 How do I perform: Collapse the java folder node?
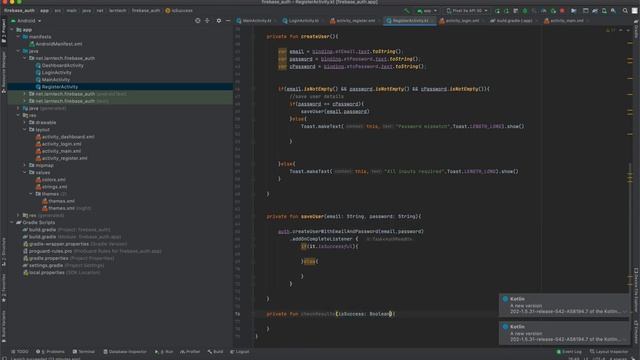(18, 51)
